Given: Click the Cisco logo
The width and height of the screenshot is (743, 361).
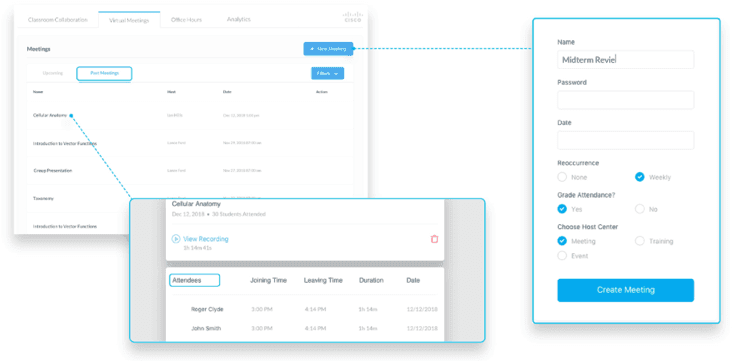Looking at the screenshot, I should 352,17.
